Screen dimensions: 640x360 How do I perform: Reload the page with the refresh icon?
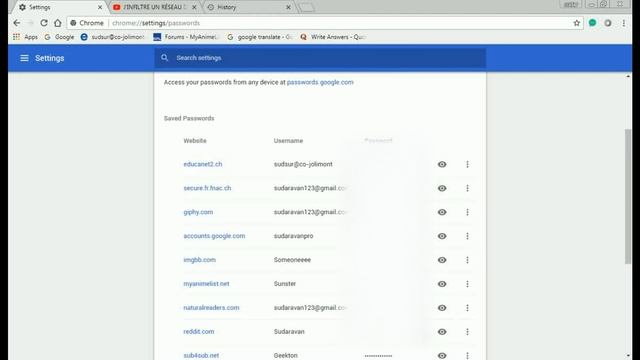(44, 23)
